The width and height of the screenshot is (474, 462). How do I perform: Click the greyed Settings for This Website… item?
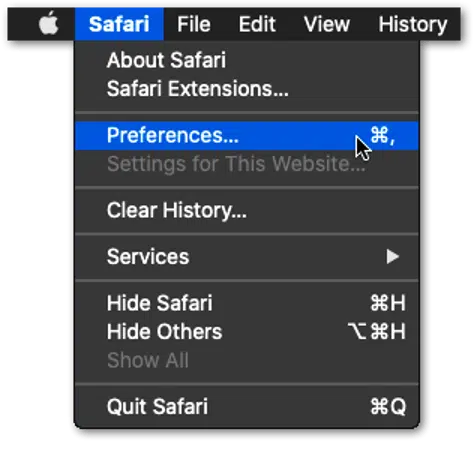(x=247, y=164)
